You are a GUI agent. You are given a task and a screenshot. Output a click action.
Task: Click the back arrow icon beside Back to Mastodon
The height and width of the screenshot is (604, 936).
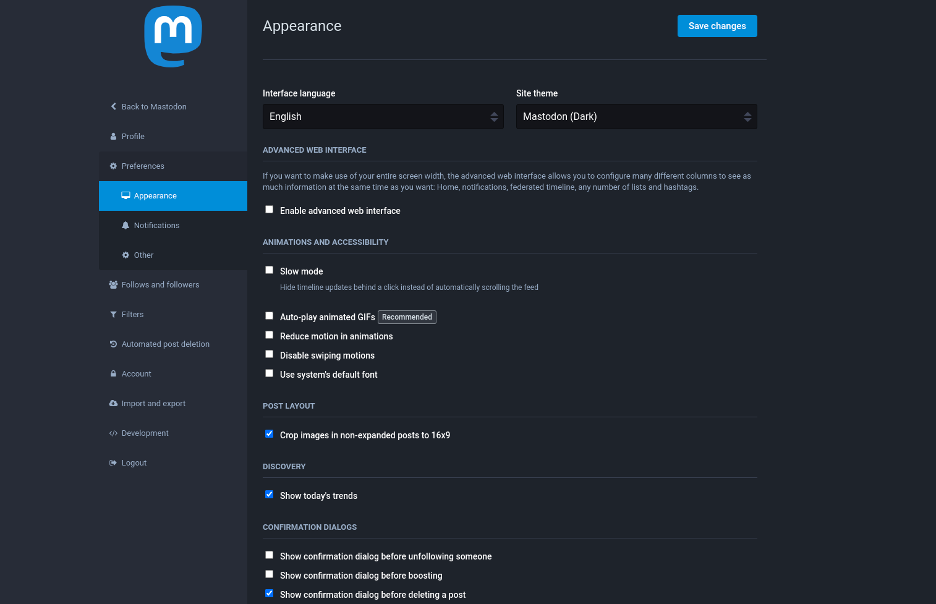click(x=113, y=107)
